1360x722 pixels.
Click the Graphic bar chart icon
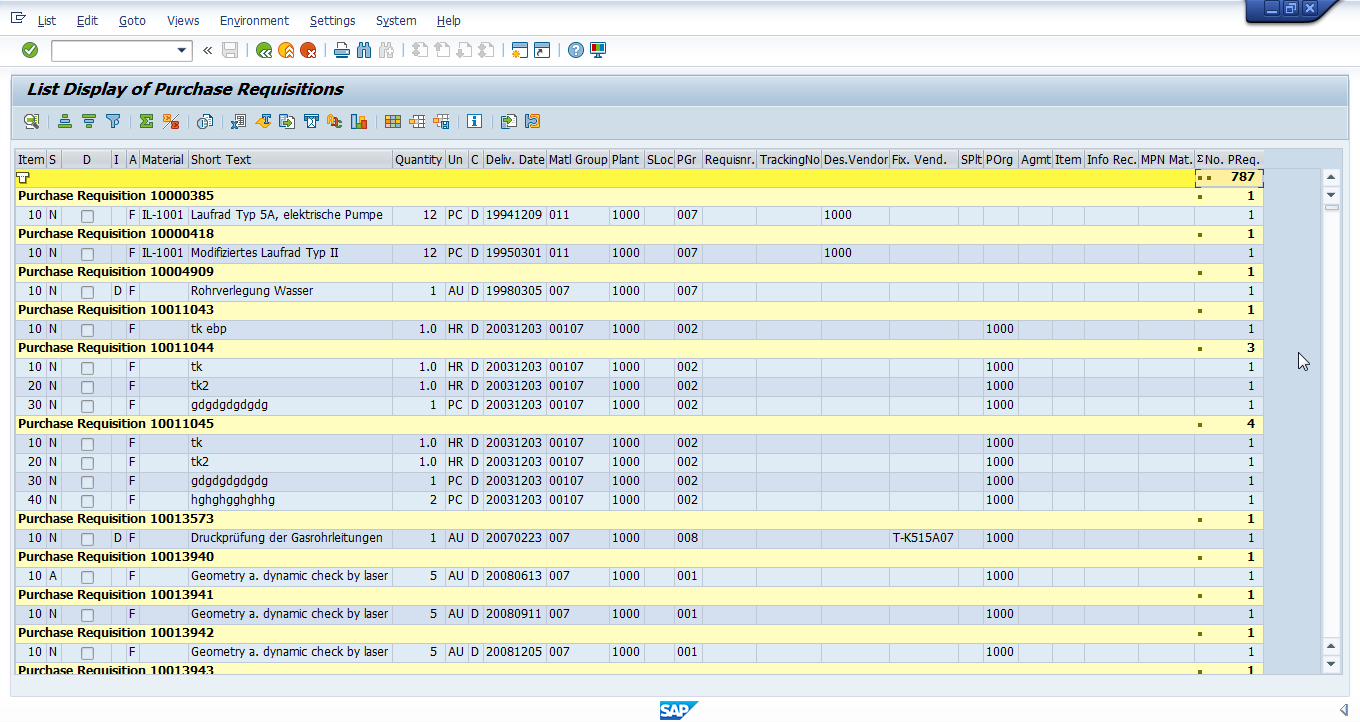click(x=359, y=121)
